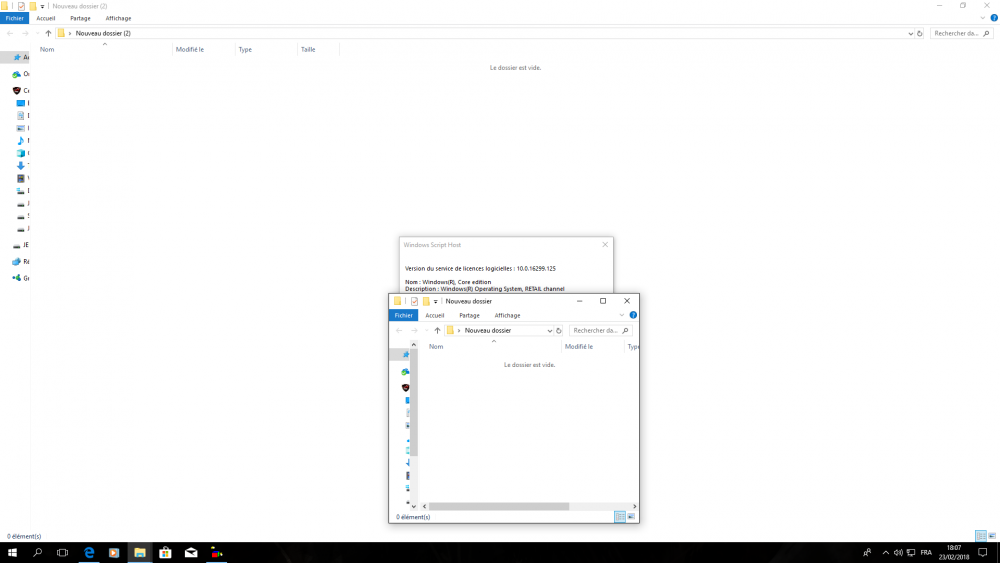
Task: Click Properties checkmark icon in small window title bar
Action: (x=415, y=302)
